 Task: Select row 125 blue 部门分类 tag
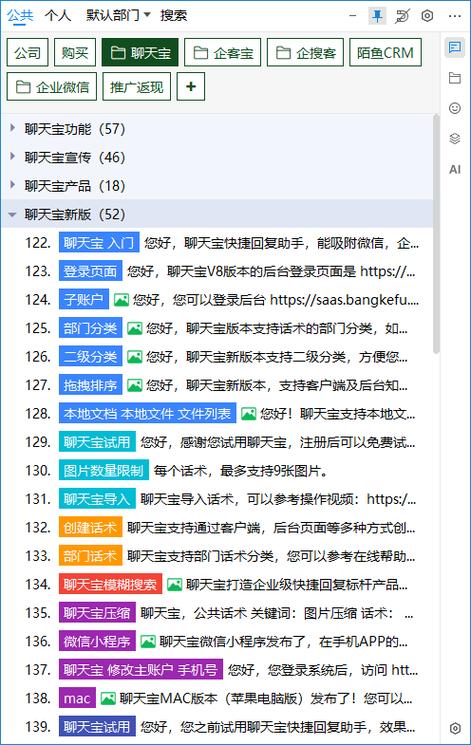coord(90,329)
